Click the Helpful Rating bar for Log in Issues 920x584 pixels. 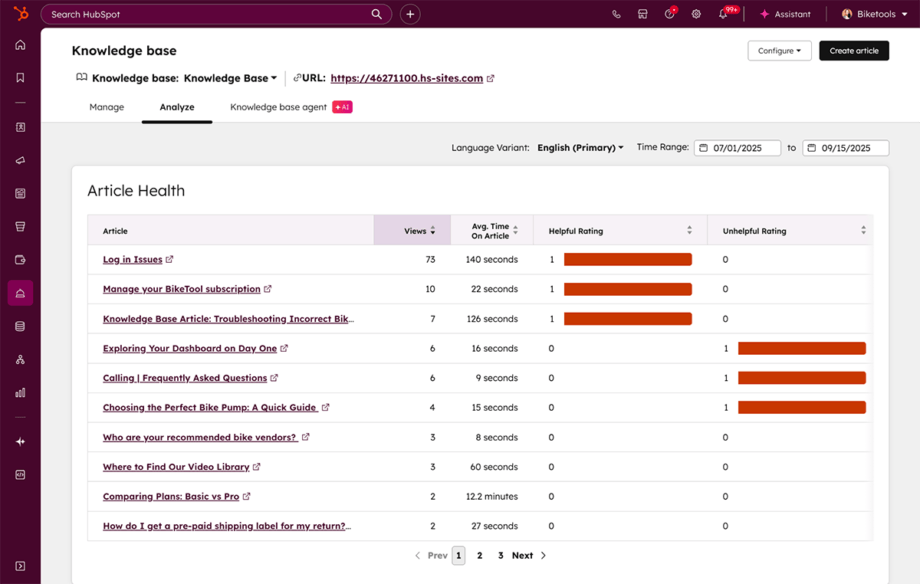627,258
